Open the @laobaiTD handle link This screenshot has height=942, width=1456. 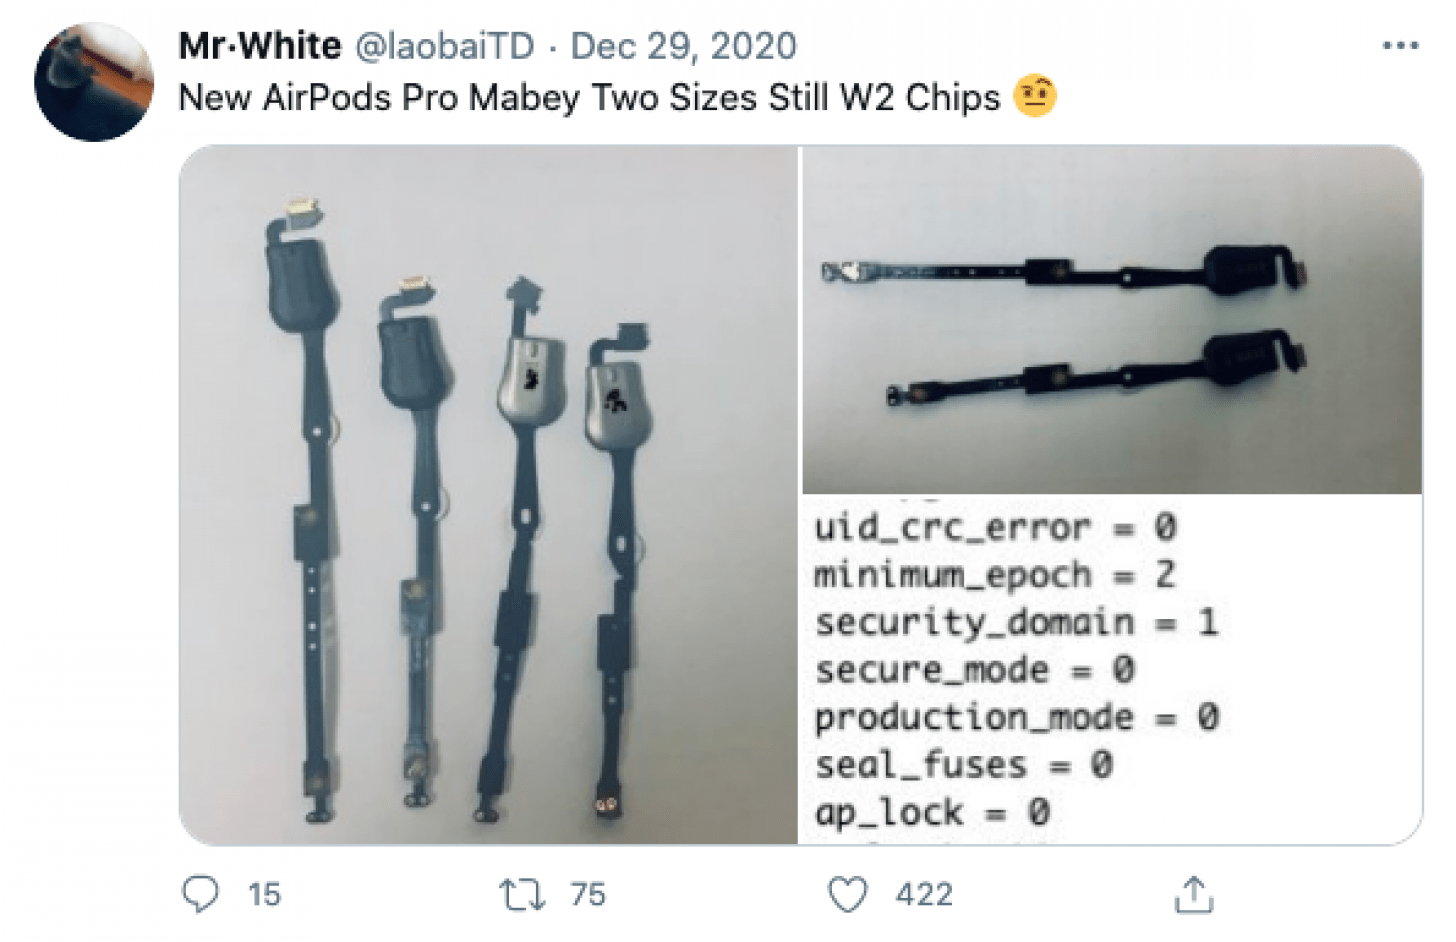tap(445, 46)
